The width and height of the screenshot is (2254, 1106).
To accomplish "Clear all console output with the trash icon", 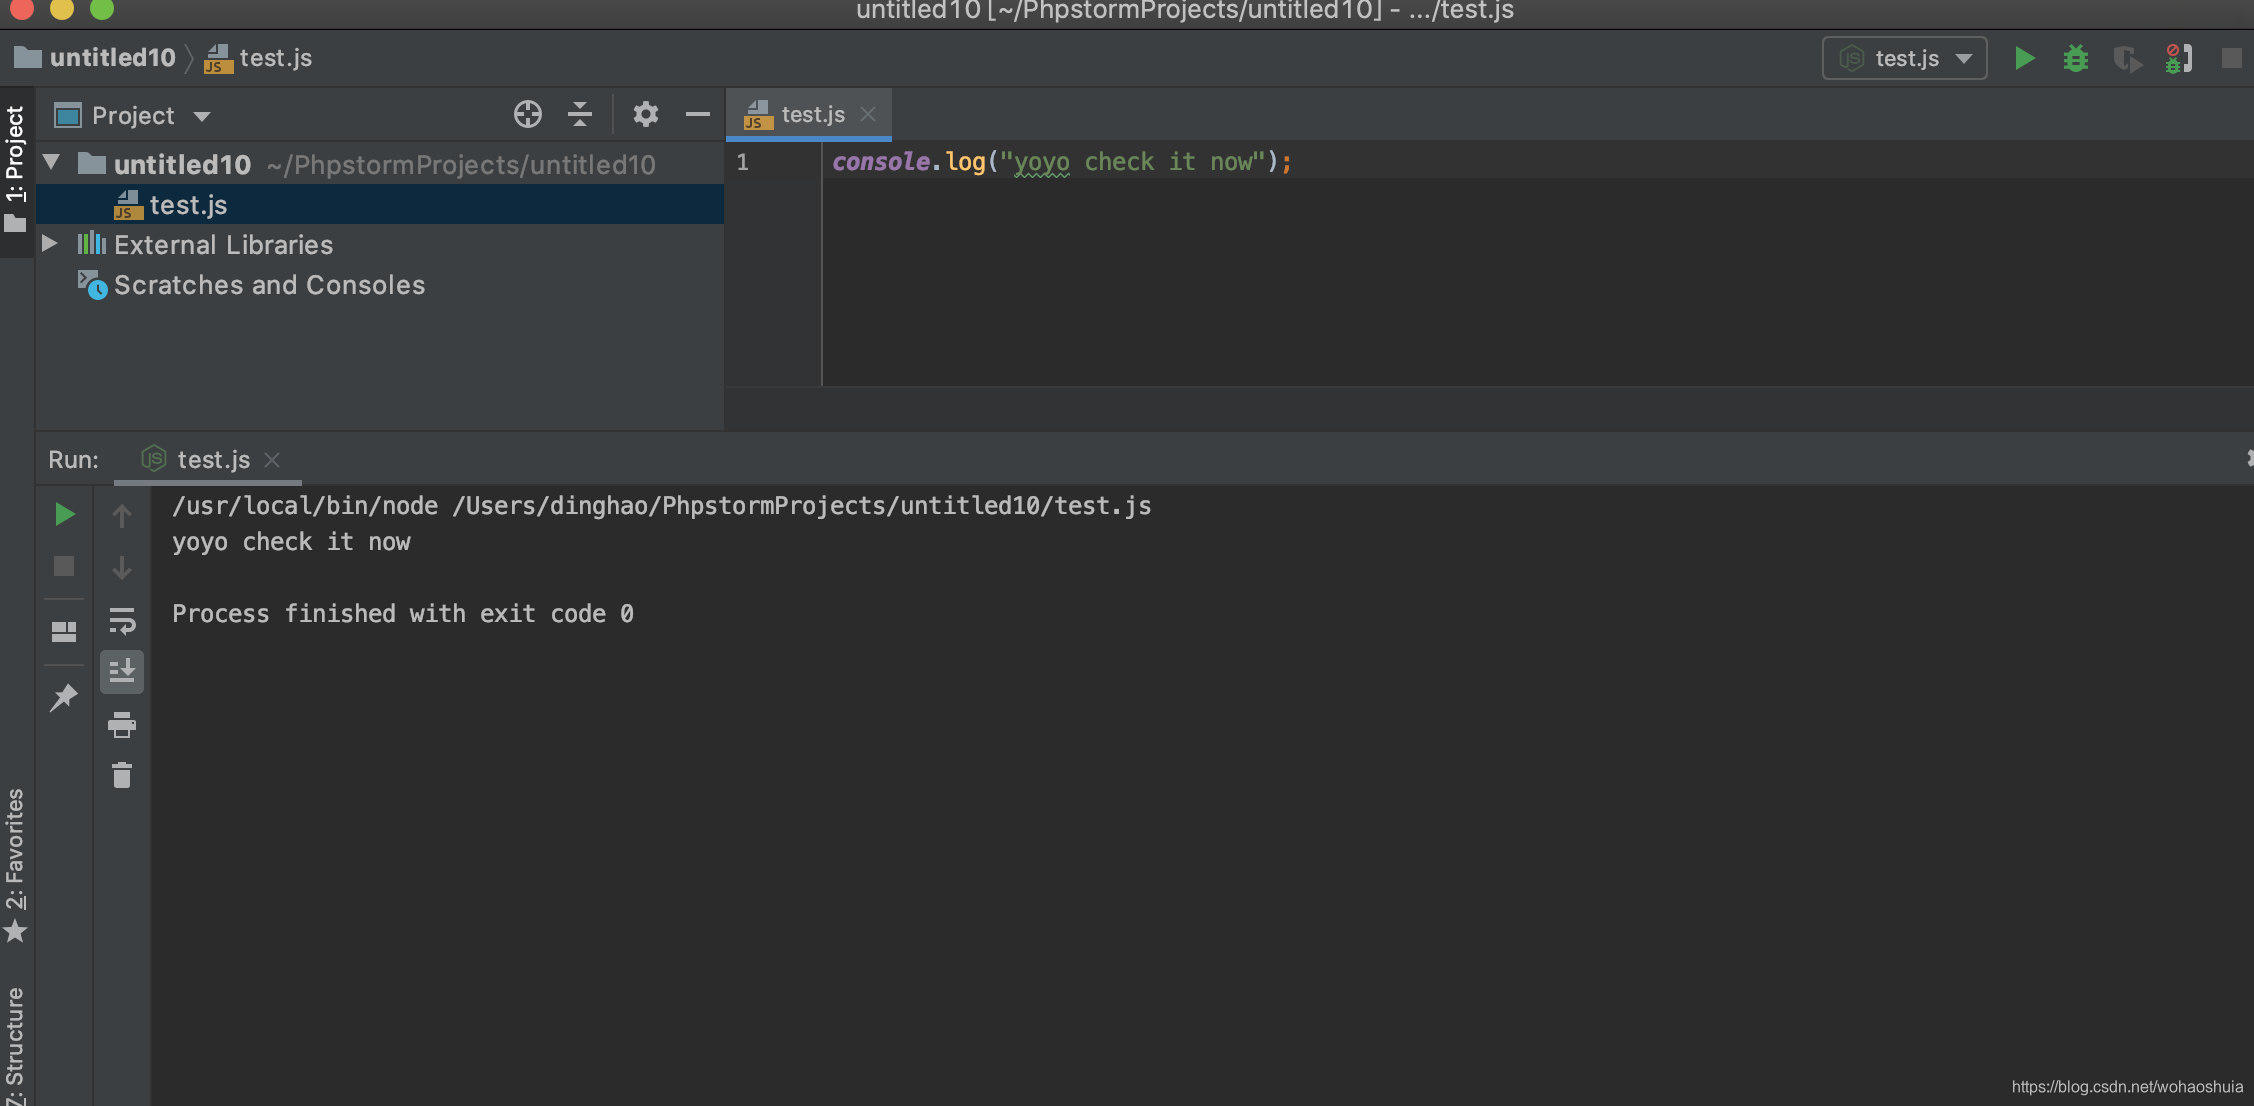I will (x=122, y=775).
